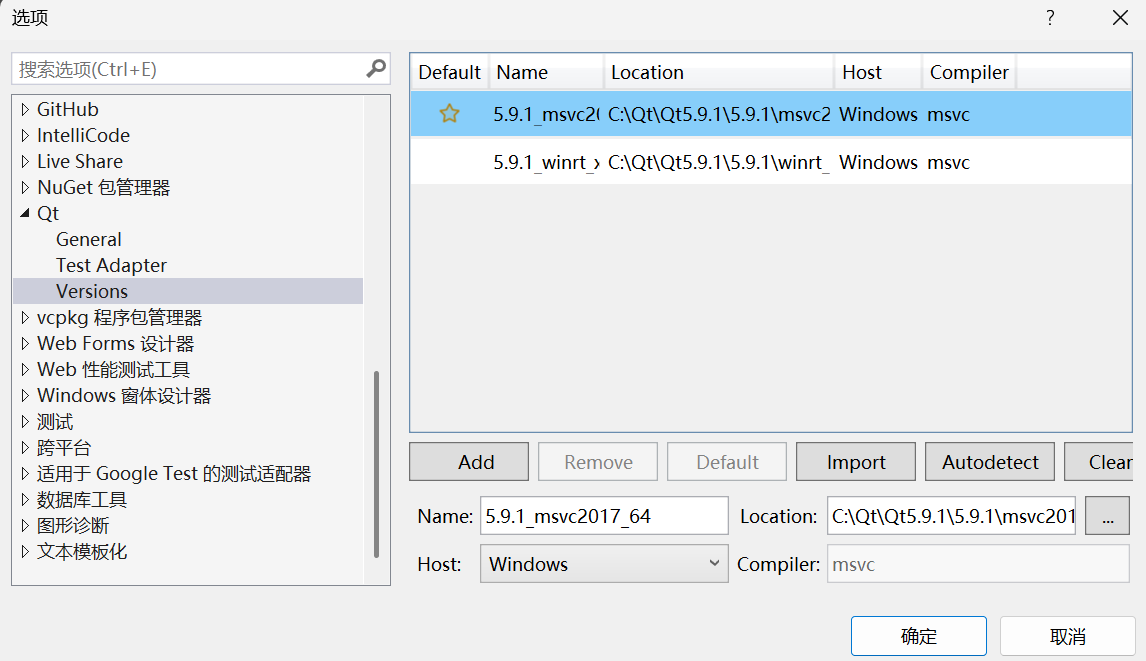
Task: Cancel the dialog via 取消
Action: pos(1066,635)
